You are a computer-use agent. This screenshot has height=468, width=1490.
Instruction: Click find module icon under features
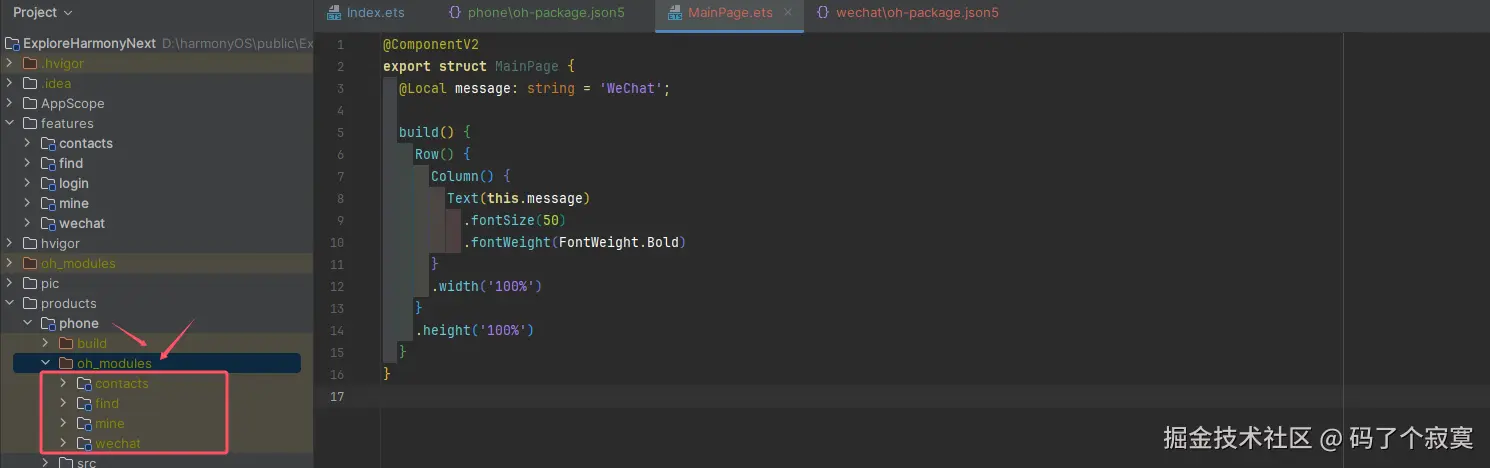pos(48,164)
